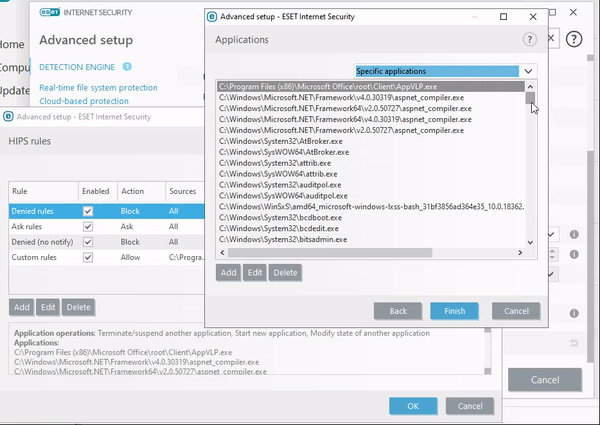Image resolution: width=600 pixels, height=425 pixels.
Task: Click the vertical scrollbar thumb in applications list
Action: (530, 98)
